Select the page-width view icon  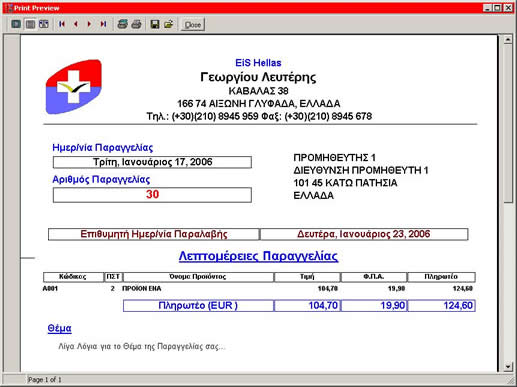pos(44,24)
